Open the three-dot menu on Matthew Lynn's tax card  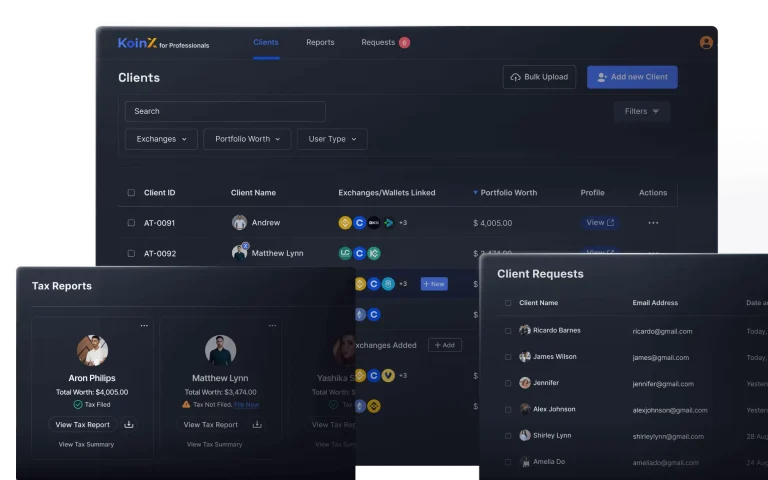pyautogui.click(x=272, y=326)
